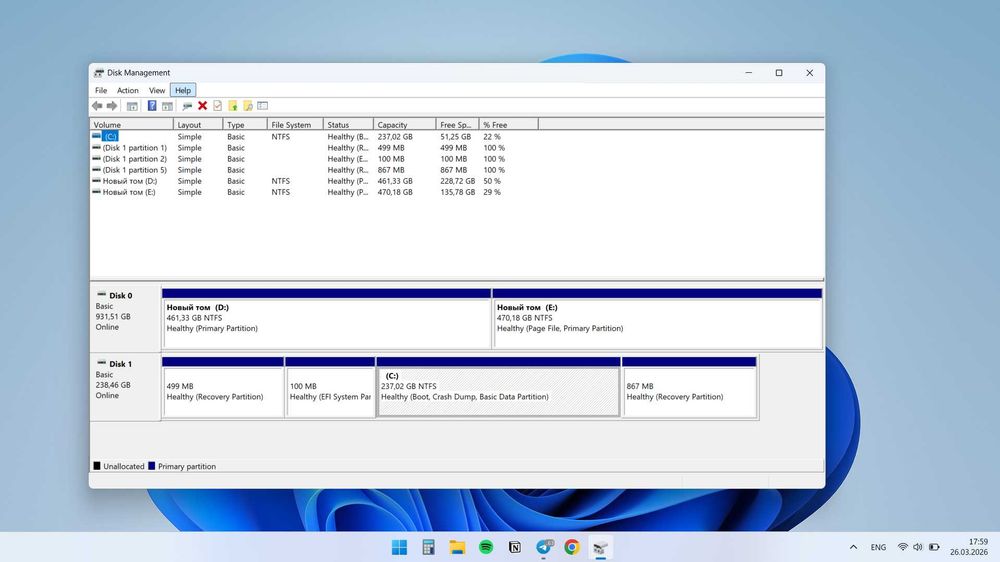Sort by the Free Sp... column header
Screen dimensions: 1000x562
point(457,124)
